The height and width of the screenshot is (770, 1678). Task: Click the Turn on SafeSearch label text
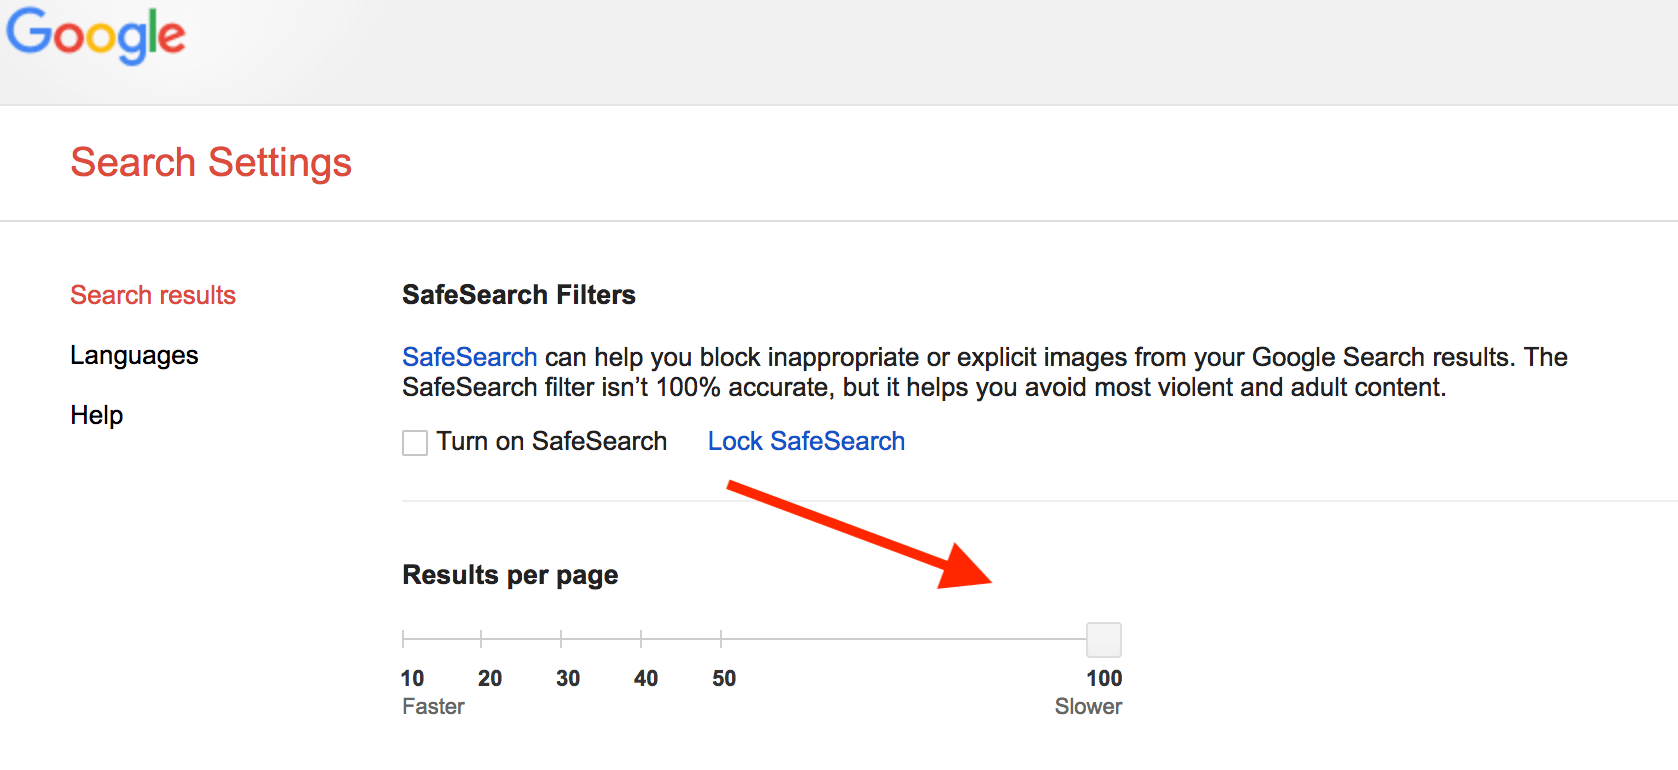[551, 441]
